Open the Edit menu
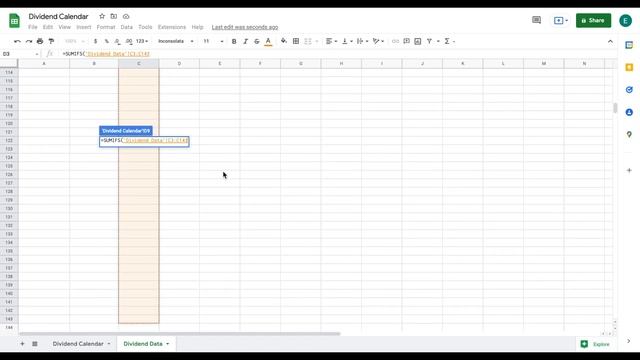 (48, 27)
